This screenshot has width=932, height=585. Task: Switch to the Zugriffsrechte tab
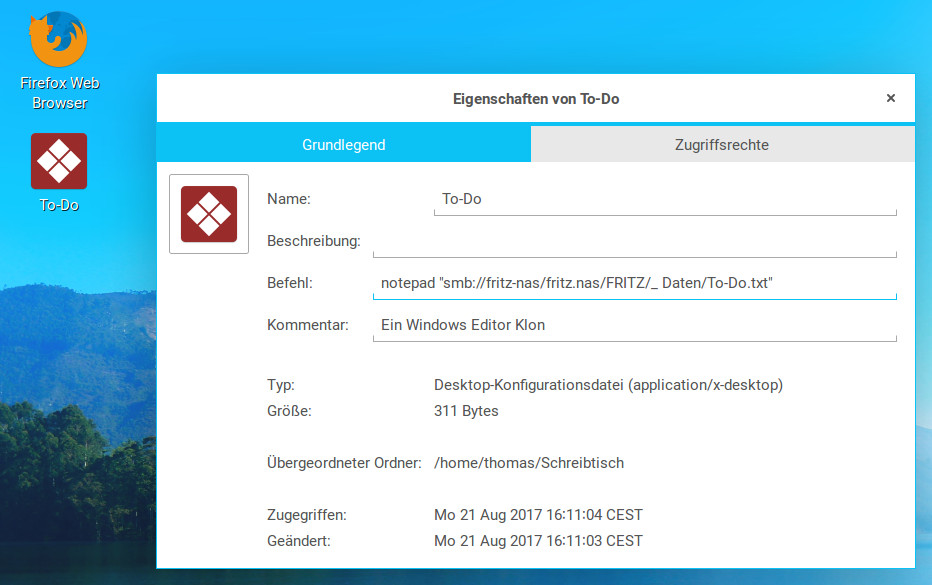pyautogui.click(x=722, y=144)
